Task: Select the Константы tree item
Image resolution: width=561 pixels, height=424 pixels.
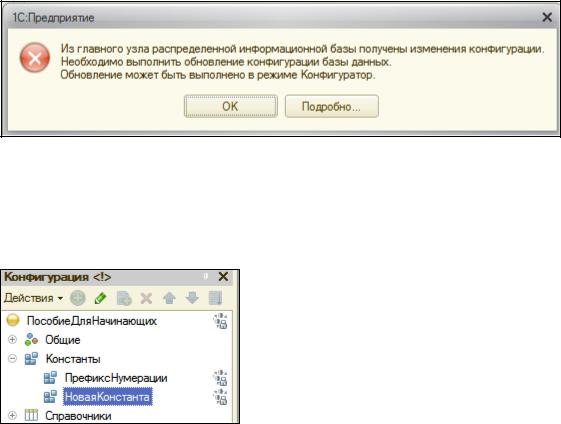Action: (x=73, y=359)
